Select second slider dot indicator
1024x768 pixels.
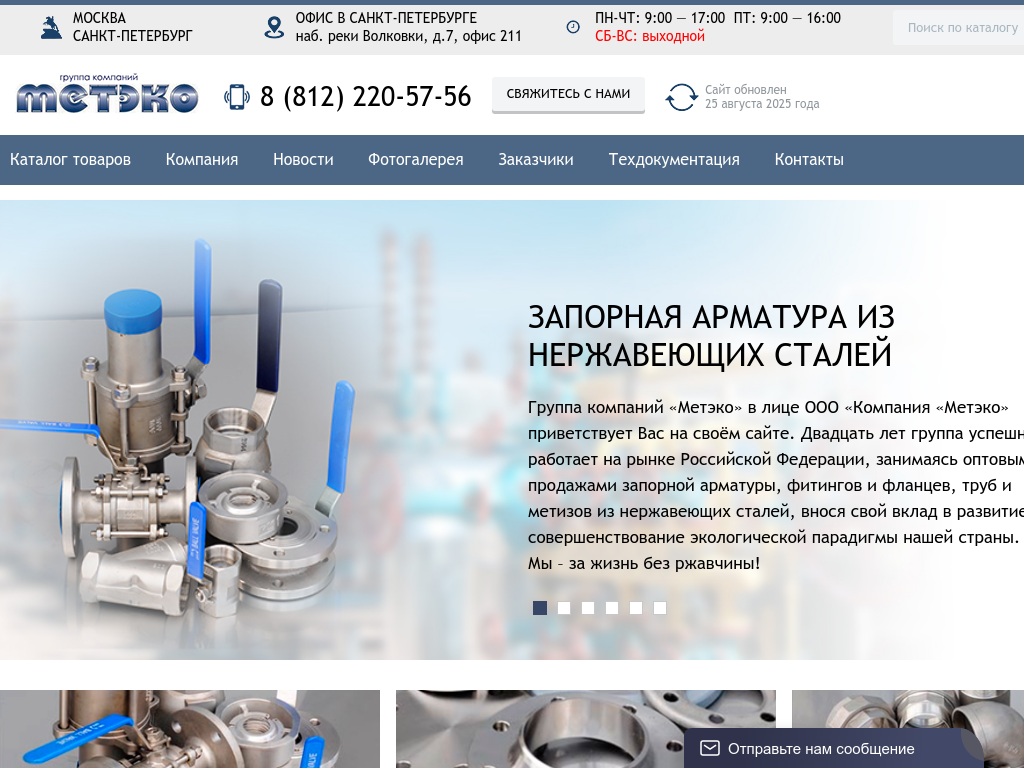point(564,608)
